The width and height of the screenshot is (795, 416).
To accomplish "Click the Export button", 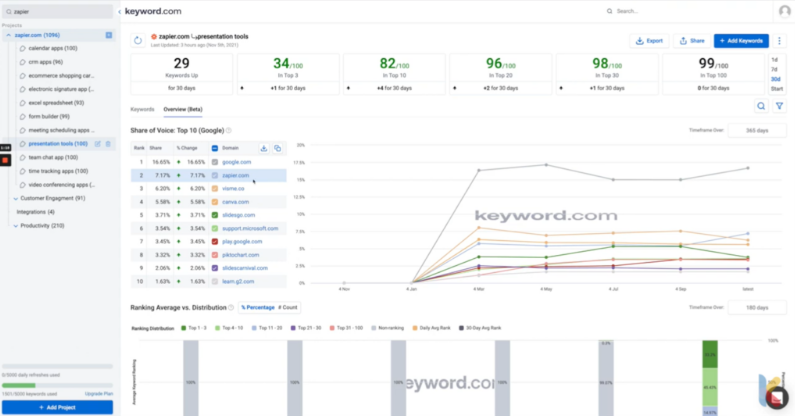I will point(649,41).
